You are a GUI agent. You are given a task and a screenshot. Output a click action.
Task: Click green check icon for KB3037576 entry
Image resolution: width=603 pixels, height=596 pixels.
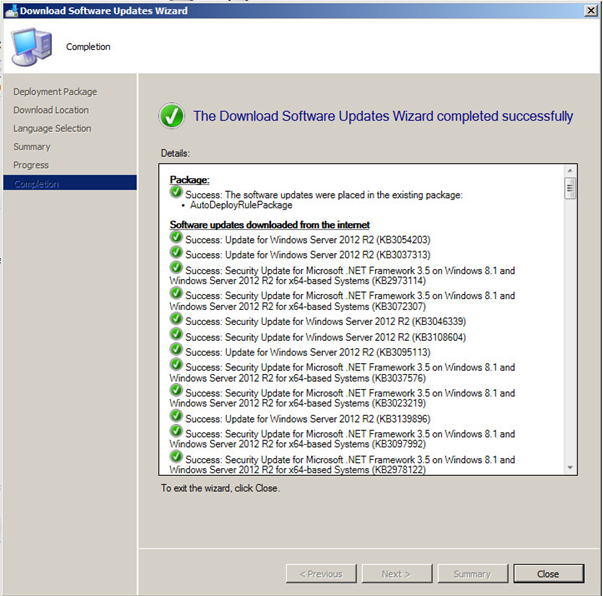coord(176,364)
